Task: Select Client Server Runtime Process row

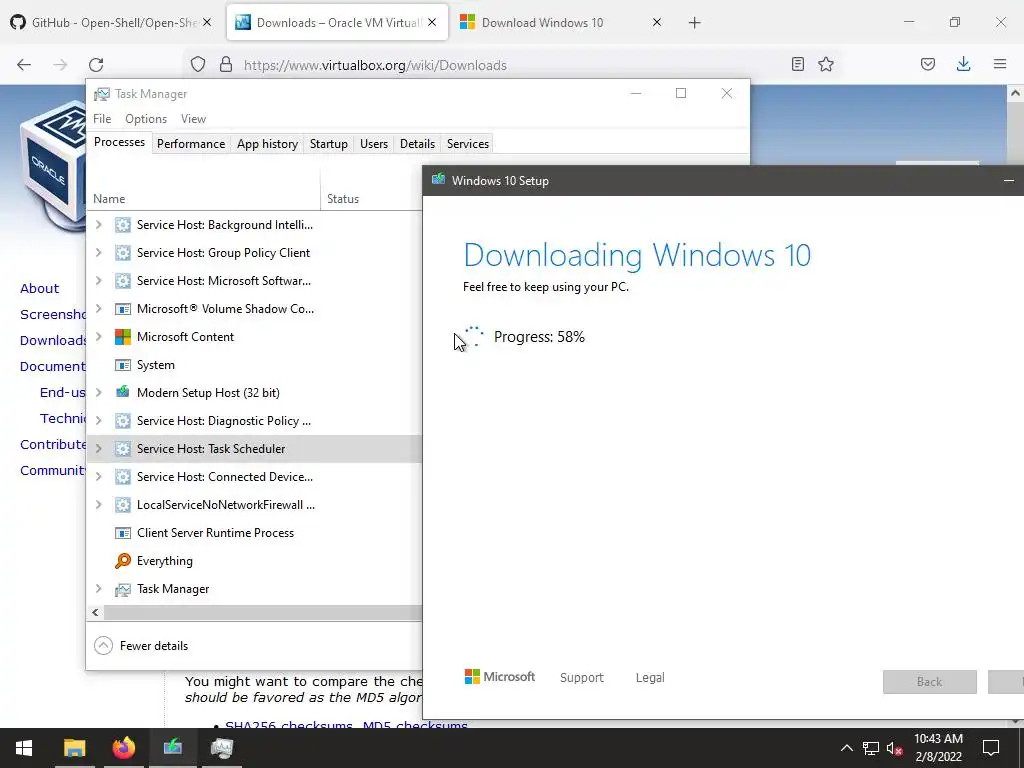Action: (x=254, y=533)
